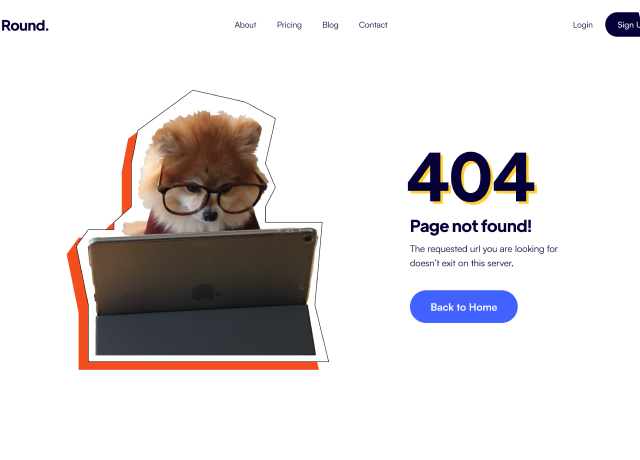Click the Login link

pyautogui.click(x=582, y=25)
